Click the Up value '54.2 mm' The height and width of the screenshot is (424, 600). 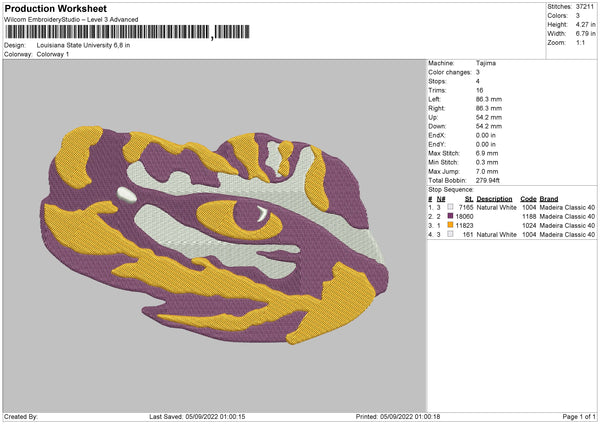[x=489, y=117]
